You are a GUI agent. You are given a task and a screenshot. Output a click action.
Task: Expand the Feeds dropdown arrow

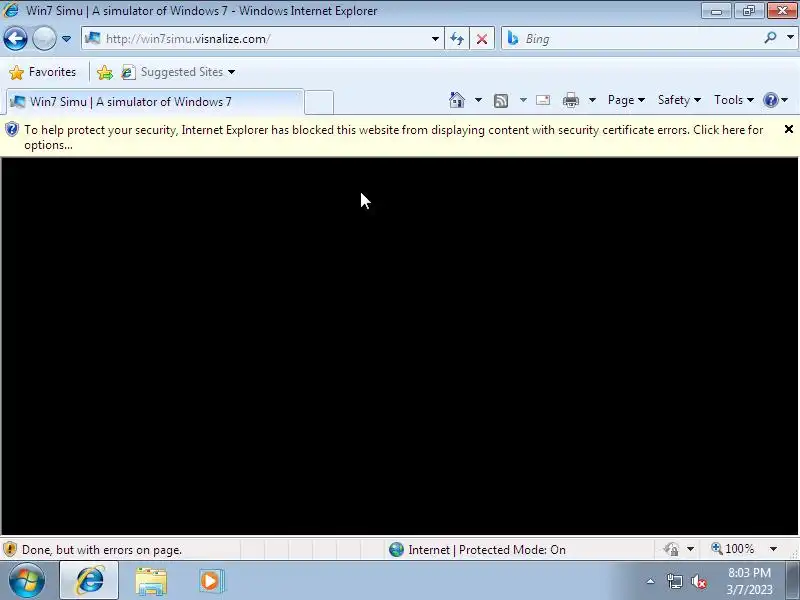(523, 100)
